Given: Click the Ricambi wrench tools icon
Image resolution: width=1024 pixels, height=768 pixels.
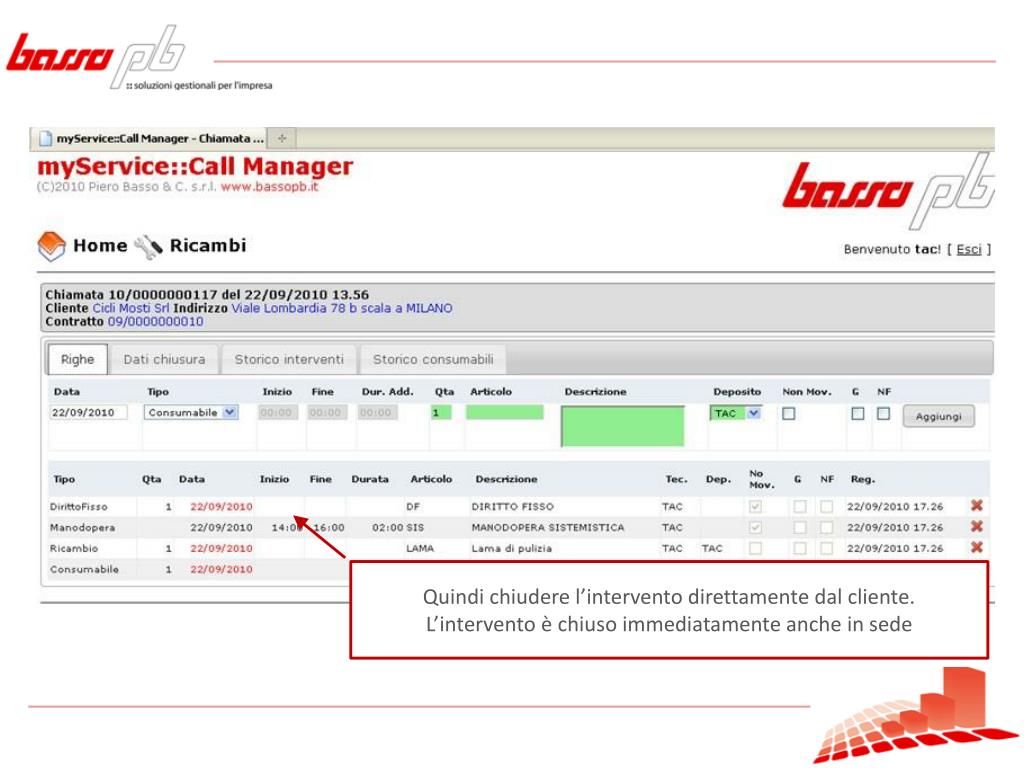Looking at the screenshot, I should [148, 246].
